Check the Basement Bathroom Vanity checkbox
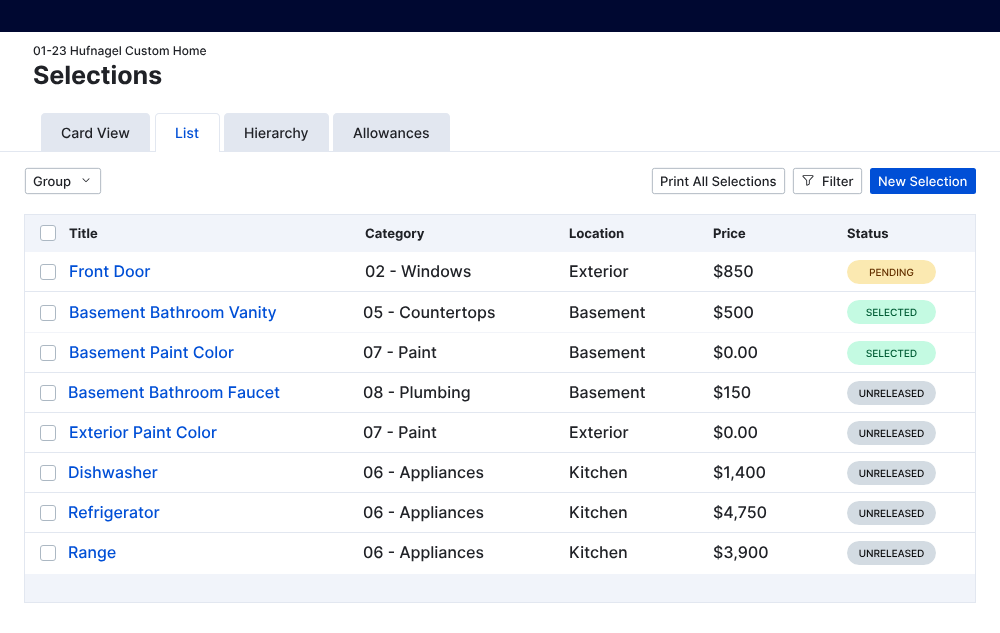 point(48,313)
